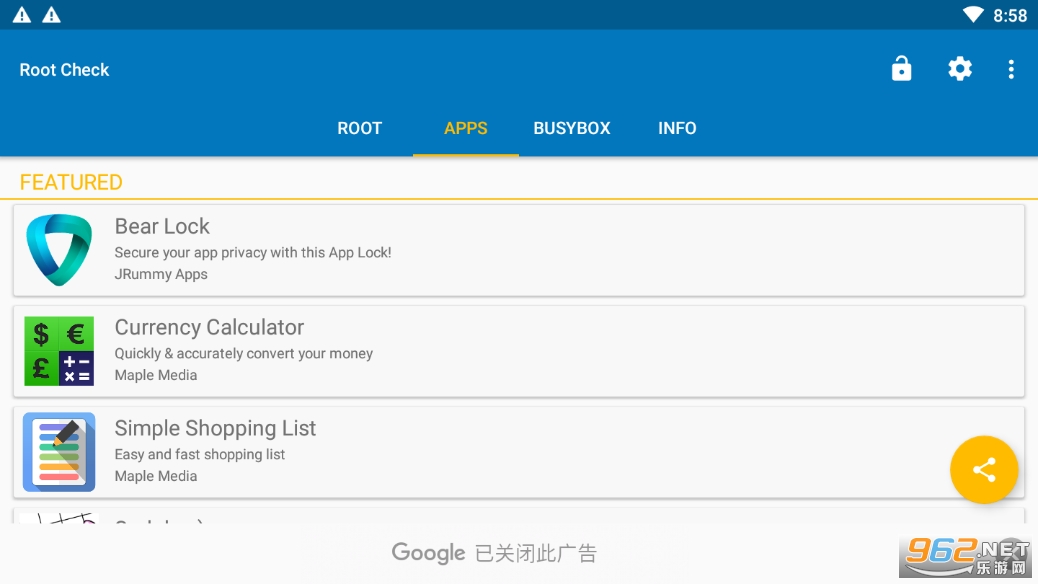The height and width of the screenshot is (584, 1038).
Task: Tap the Bear Lock shield app icon
Action: coord(59,250)
